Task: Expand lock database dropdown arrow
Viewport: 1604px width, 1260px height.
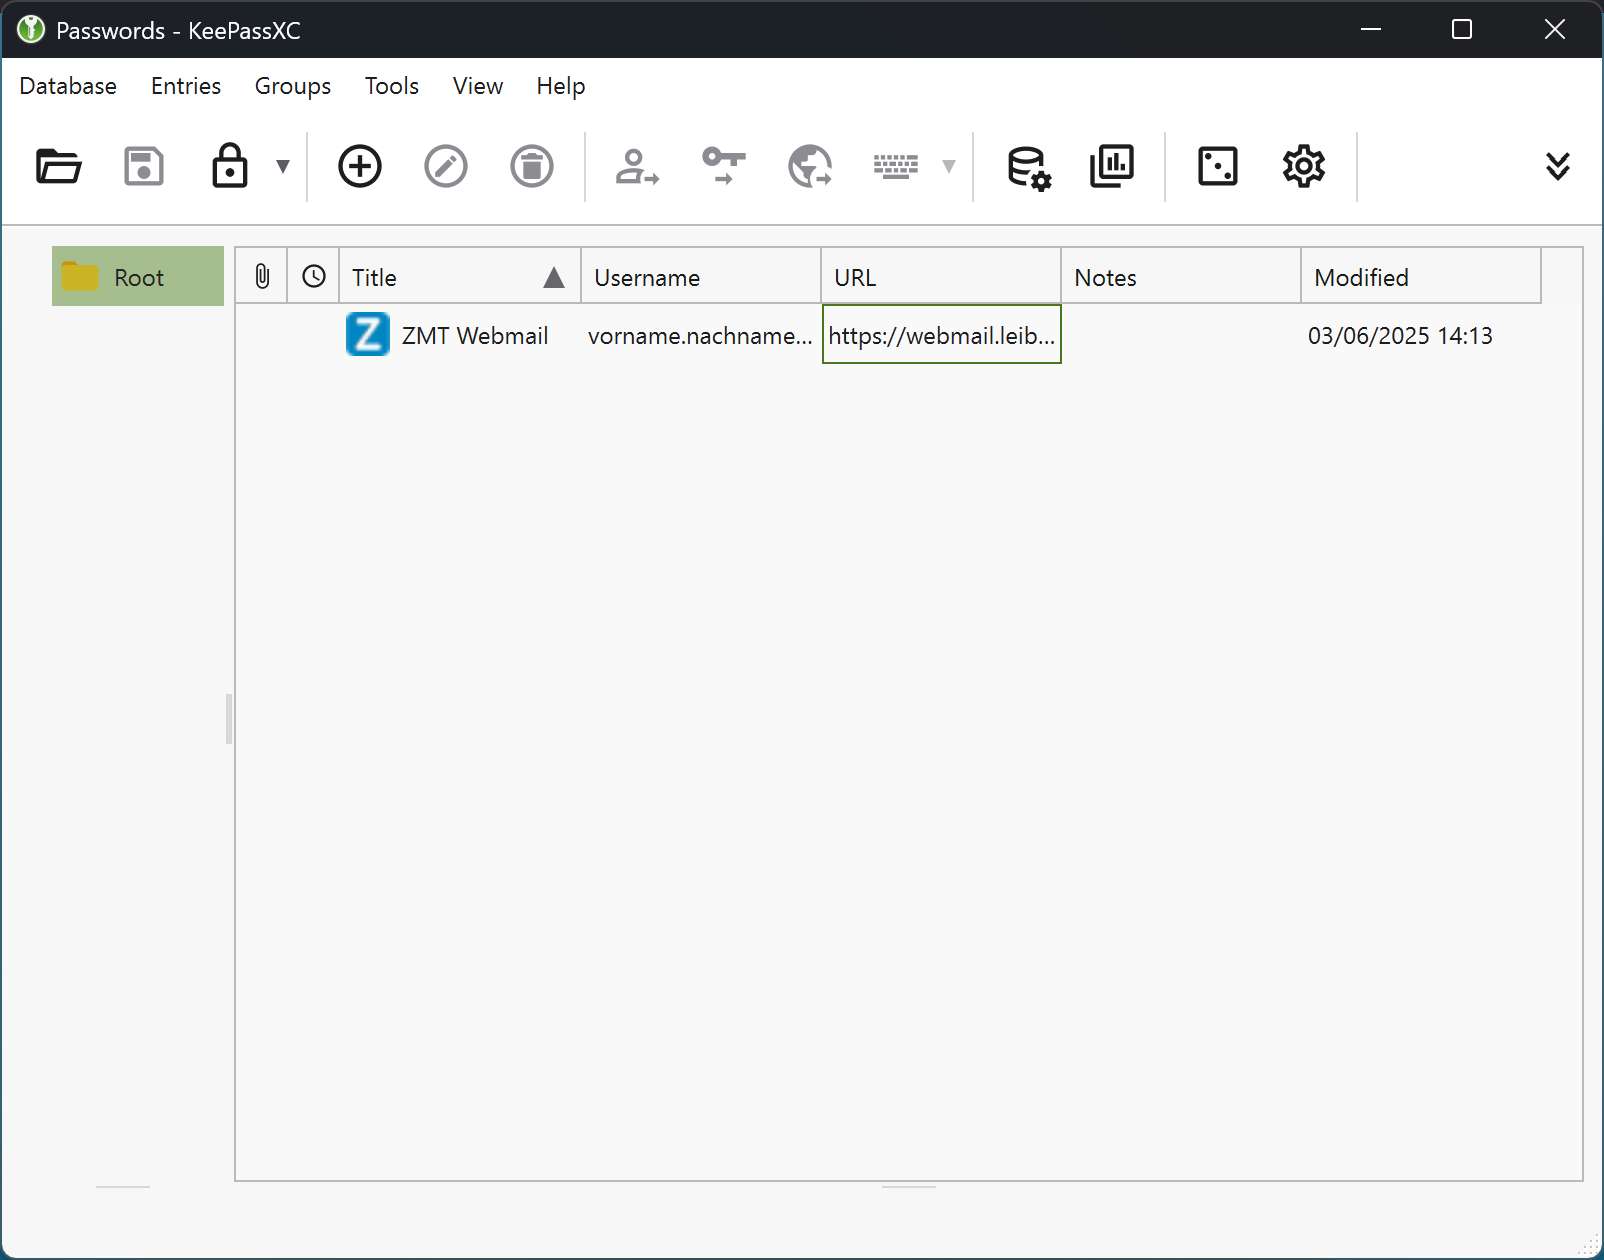Action: pyautogui.click(x=283, y=166)
